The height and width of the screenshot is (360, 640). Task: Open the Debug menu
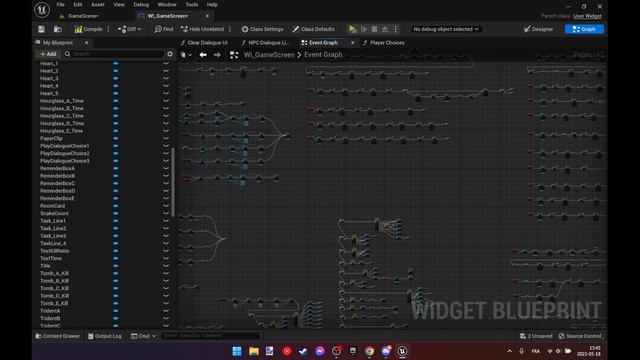[x=141, y=4]
